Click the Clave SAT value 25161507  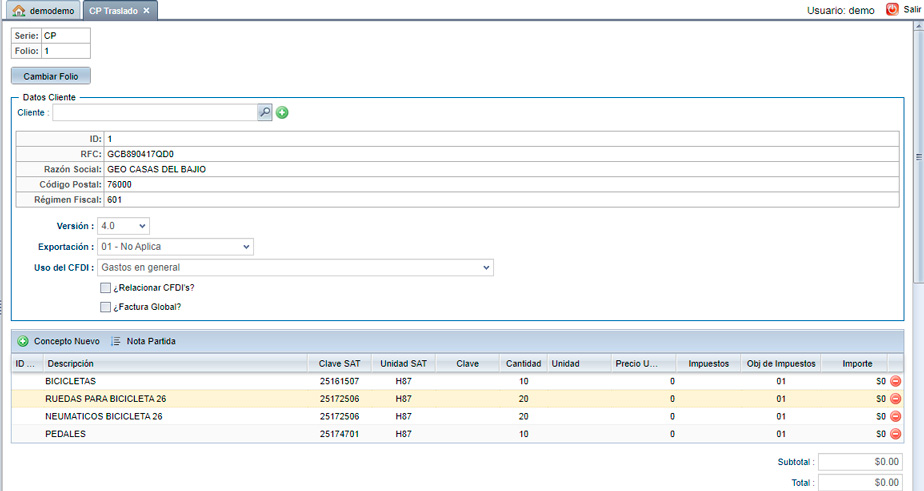coord(339,381)
